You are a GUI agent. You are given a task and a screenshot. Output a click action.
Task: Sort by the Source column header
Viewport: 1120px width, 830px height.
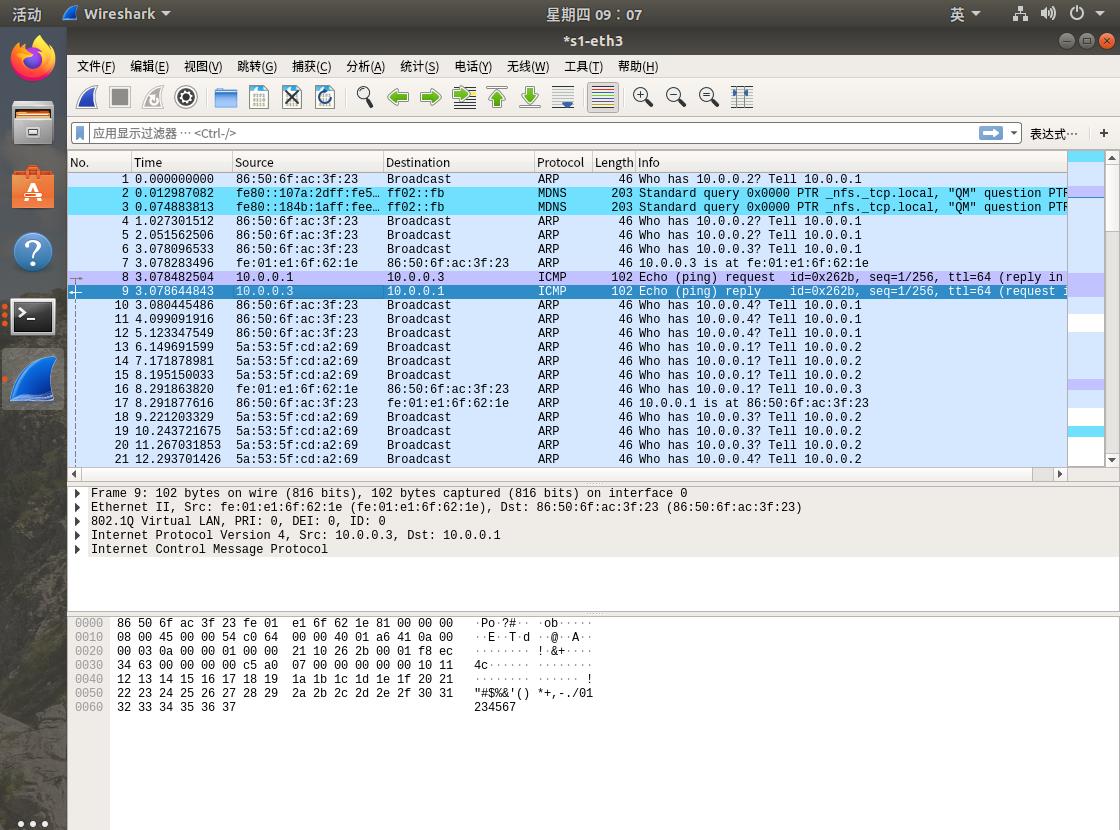click(308, 162)
